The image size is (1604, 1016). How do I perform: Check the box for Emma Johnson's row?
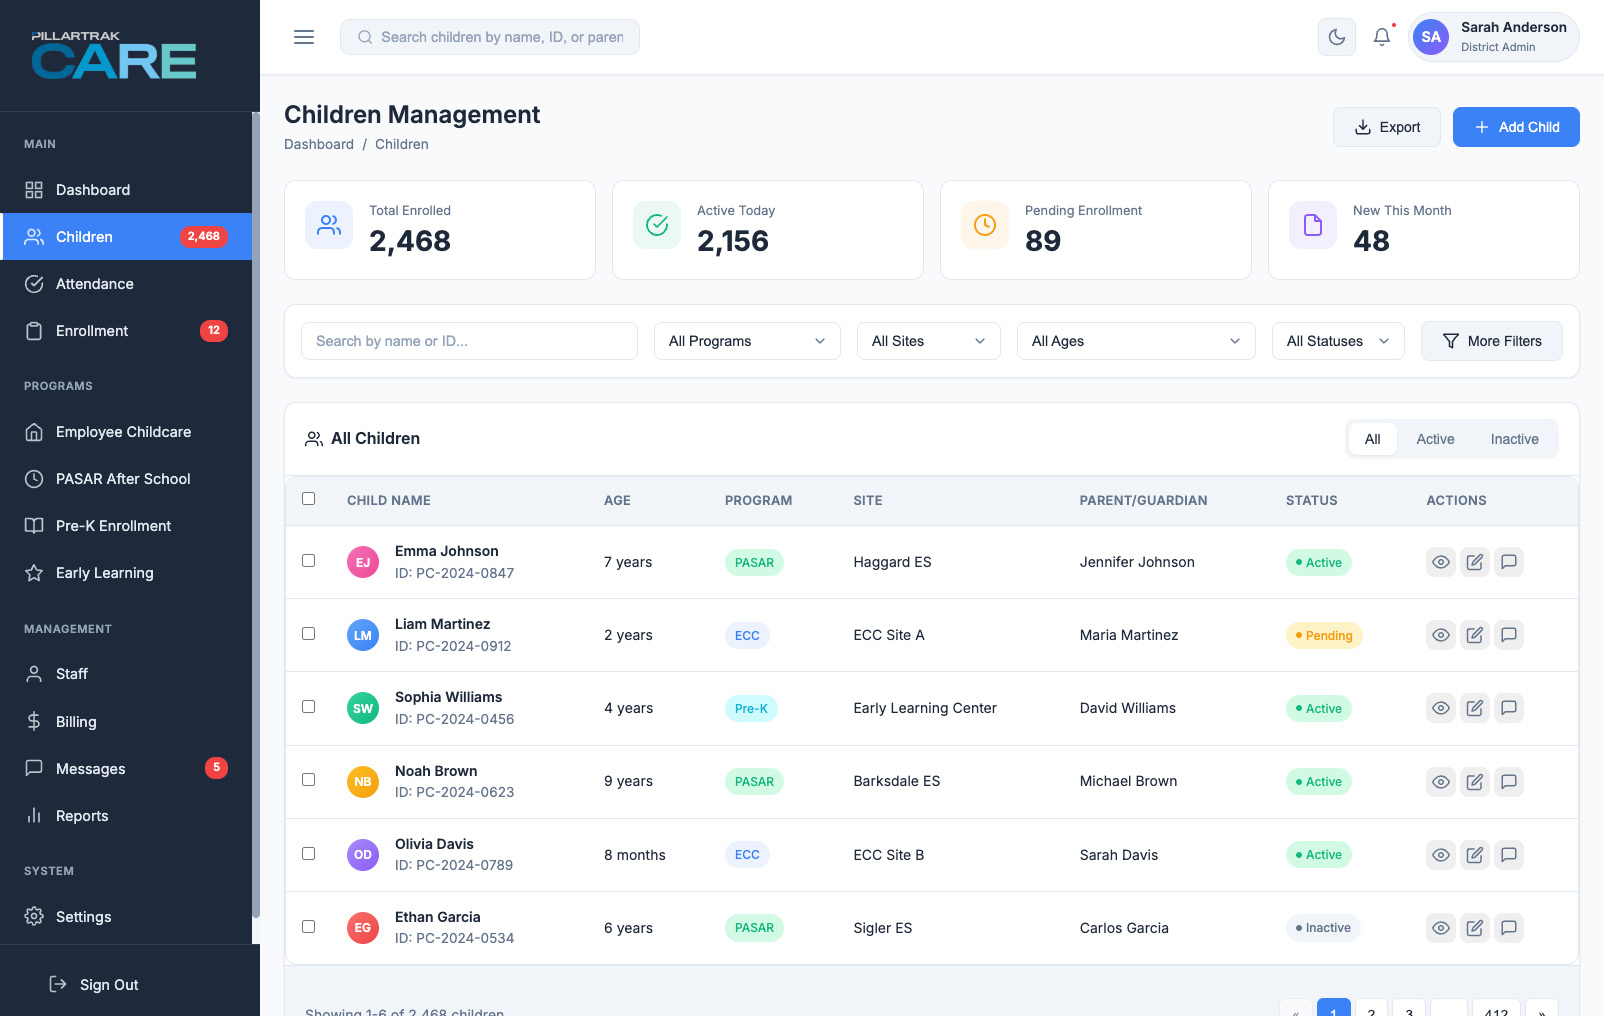coord(309,561)
